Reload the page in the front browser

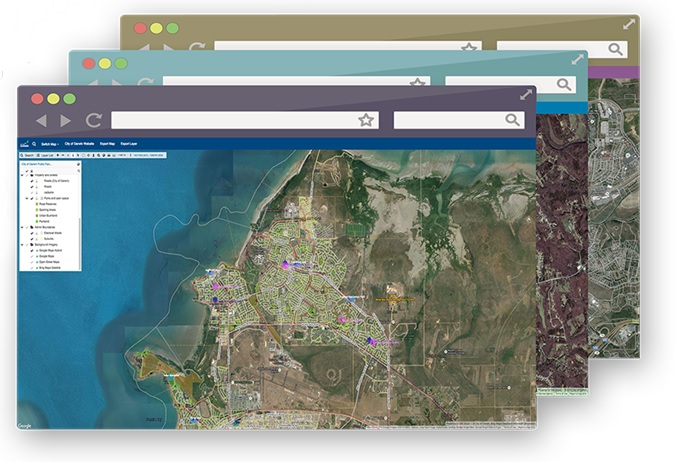coord(93,120)
